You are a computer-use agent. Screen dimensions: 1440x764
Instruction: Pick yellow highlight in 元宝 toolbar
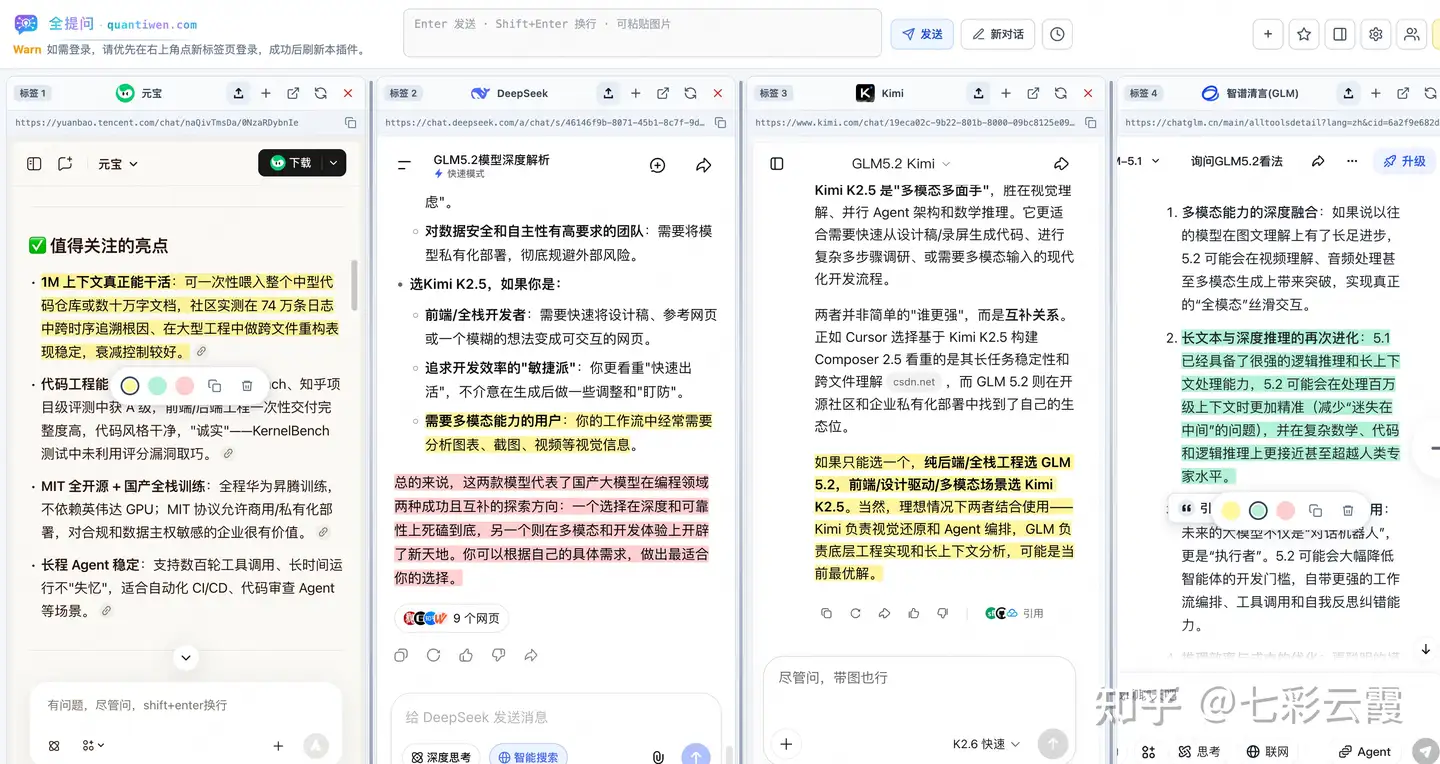[130, 385]
